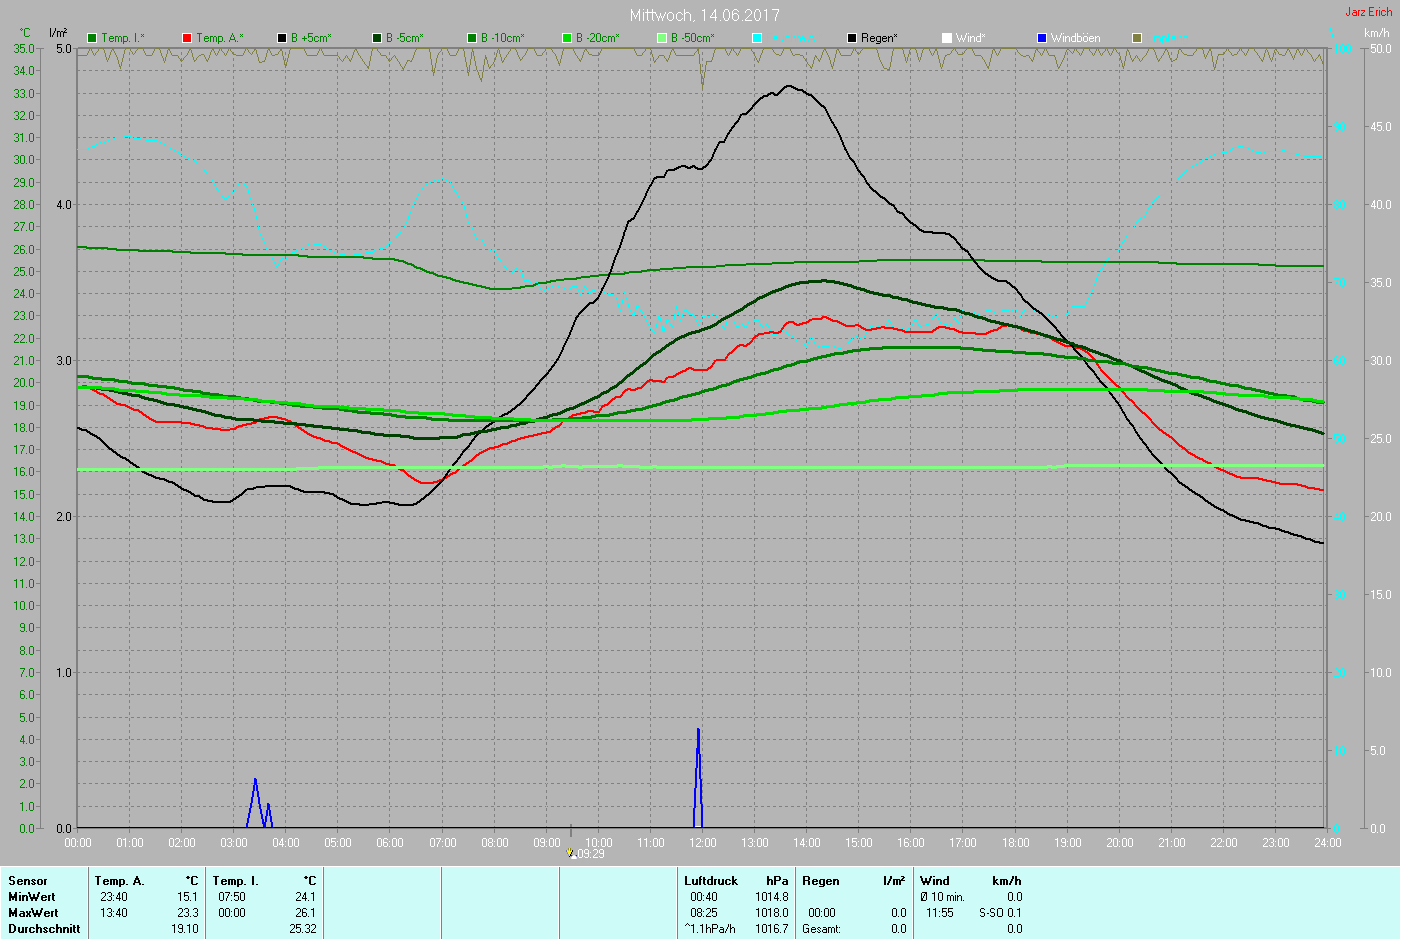
Task: Toggle the white Wind series in the legend
Action: [x=947, y=38]
